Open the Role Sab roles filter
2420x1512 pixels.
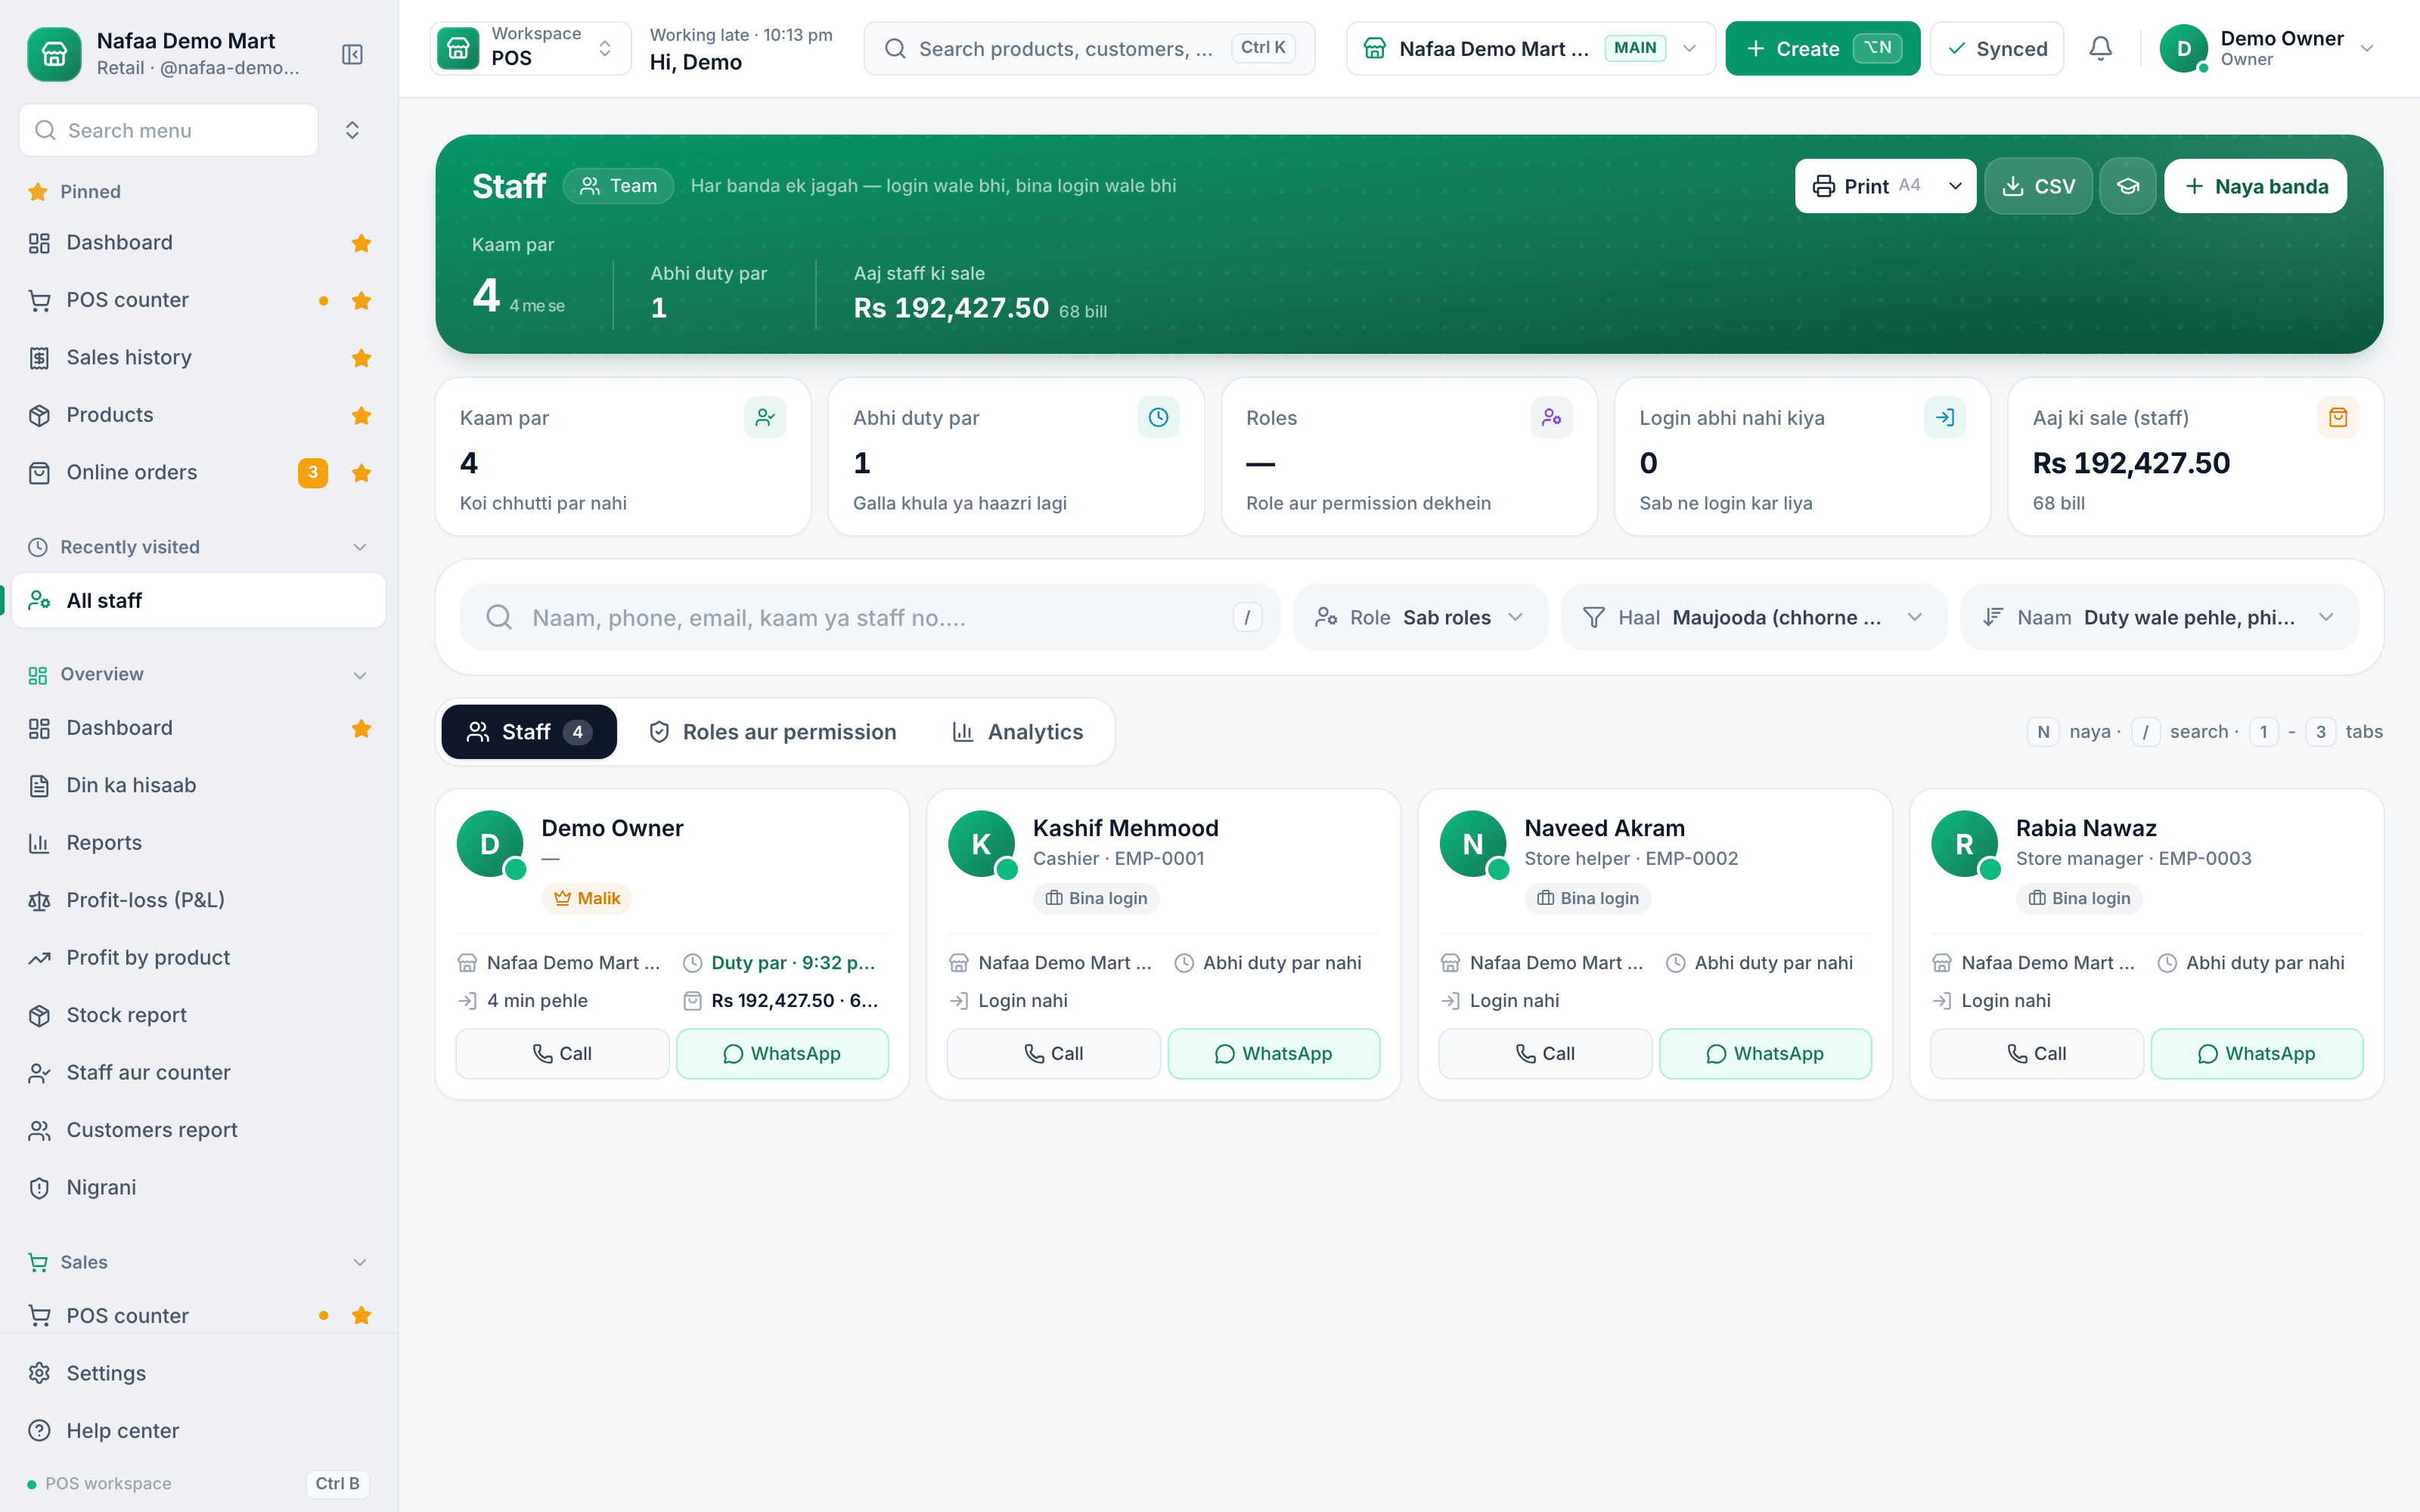pos(1420,617)
